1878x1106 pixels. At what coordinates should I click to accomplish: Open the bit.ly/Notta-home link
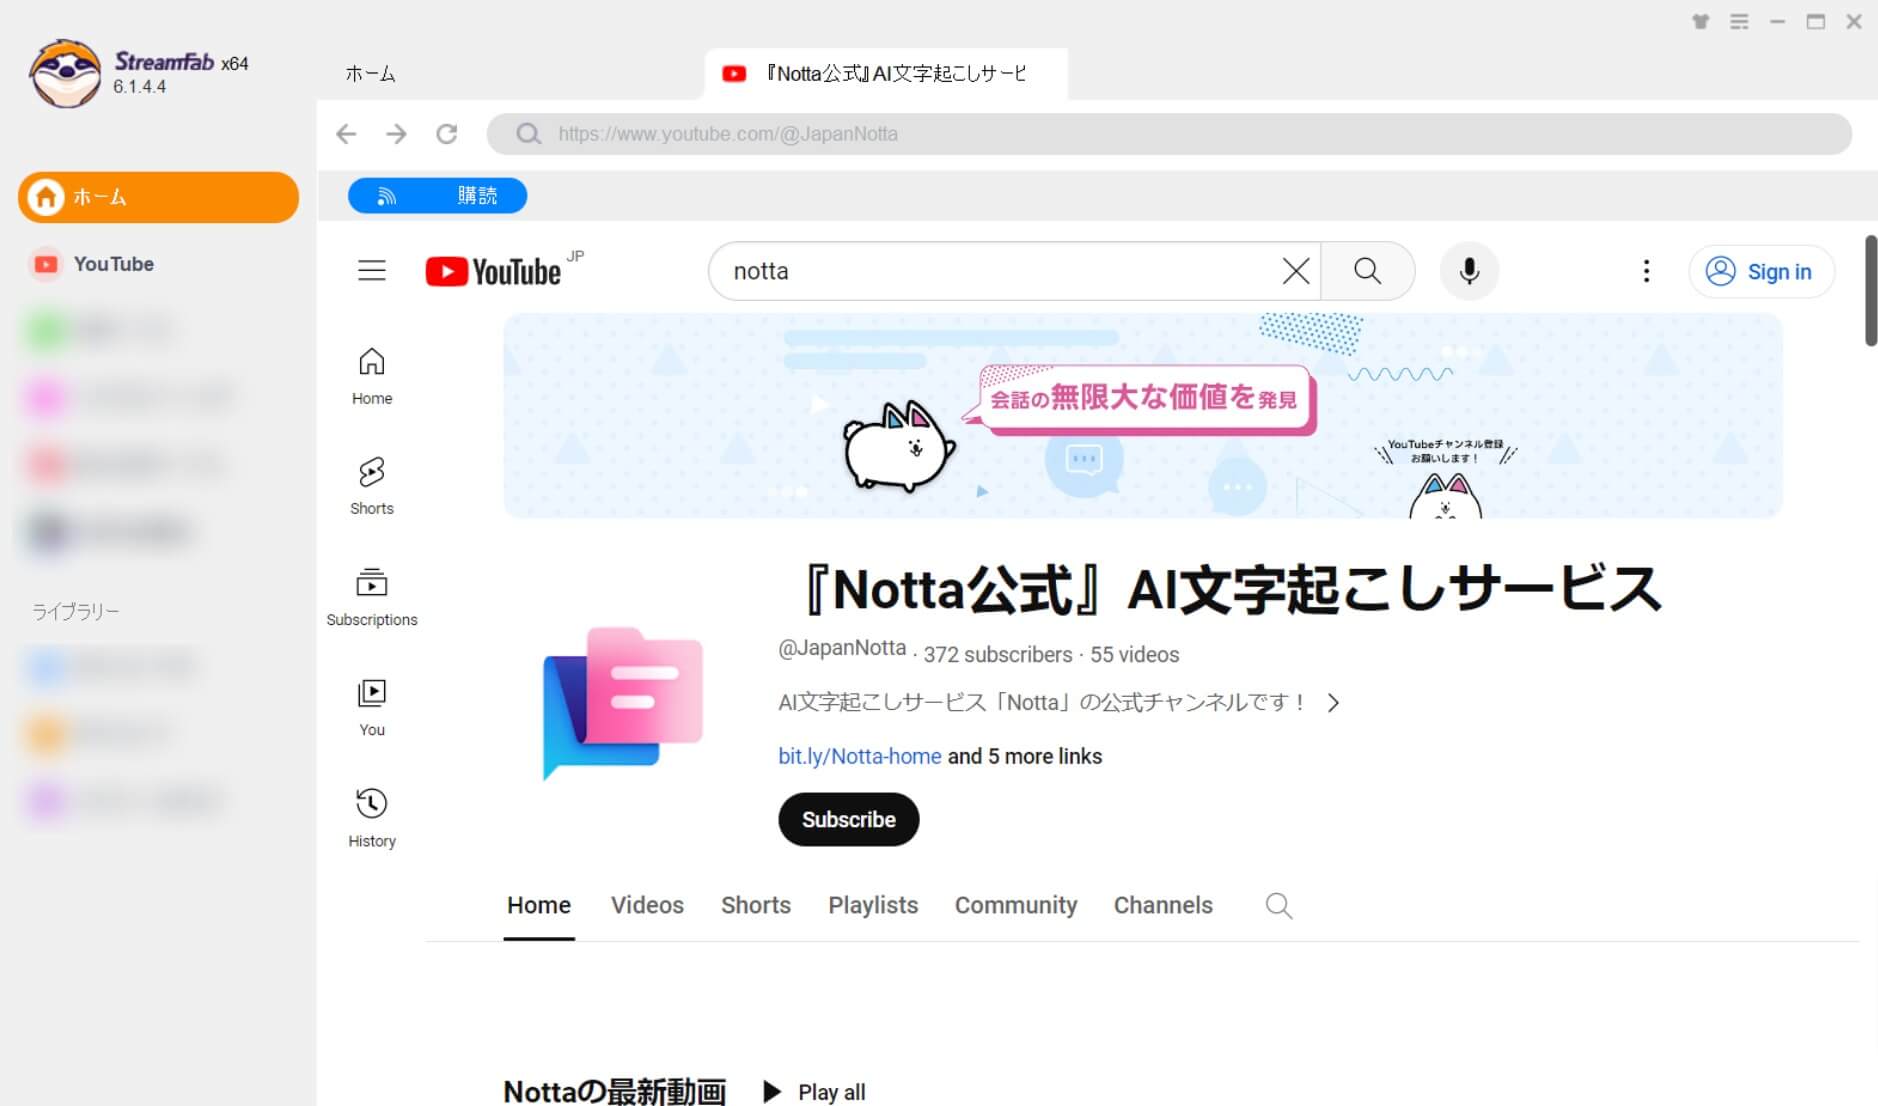coord(860,757)
